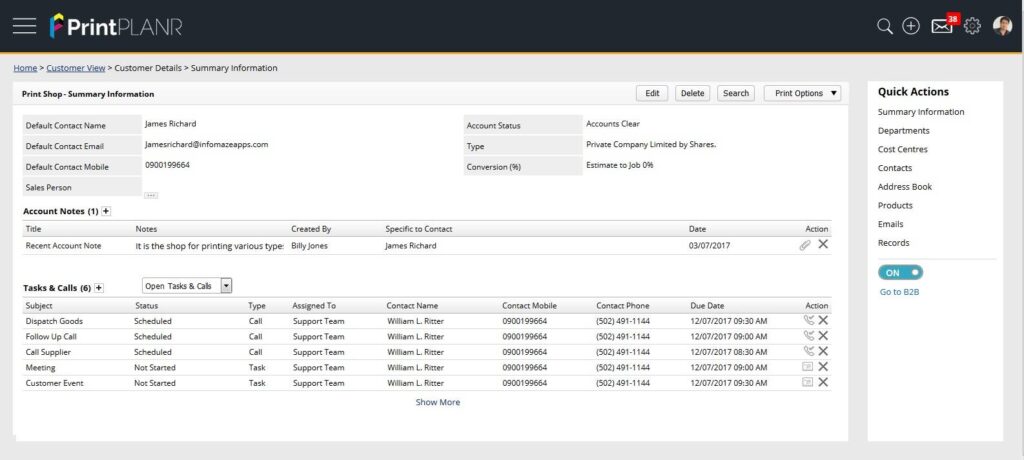This screenshot has width=1024, height=460.
Task: Click phone icon for Follow Up Call
Action: 808,336
